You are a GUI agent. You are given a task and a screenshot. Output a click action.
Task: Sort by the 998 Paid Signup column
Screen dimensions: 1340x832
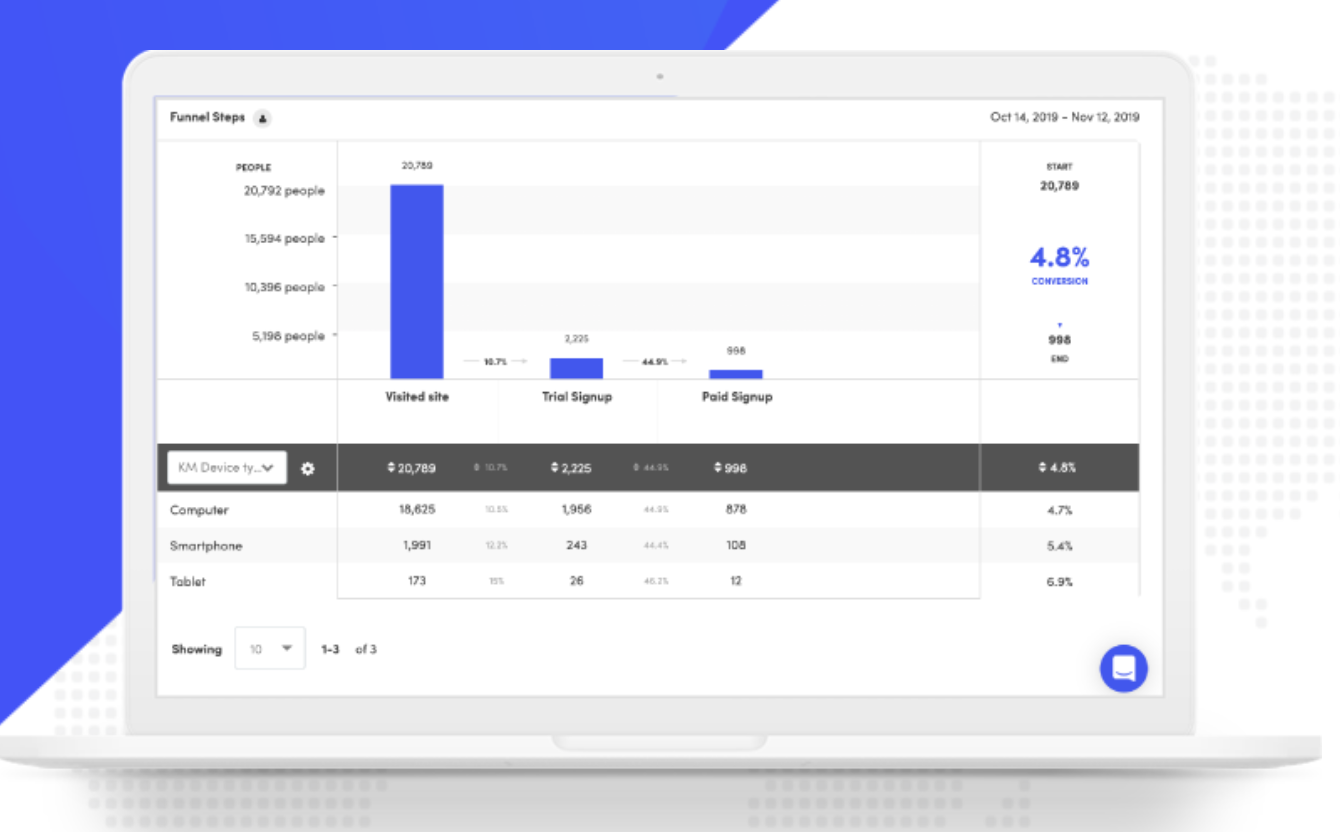point(731,468)
